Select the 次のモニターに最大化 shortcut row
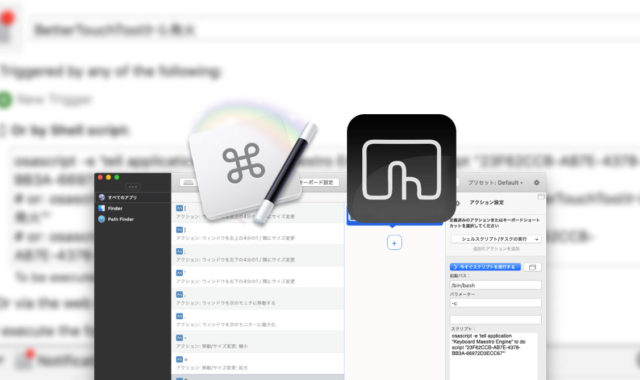The height and width of the screenshot is (380, 640). coord(258,320)
